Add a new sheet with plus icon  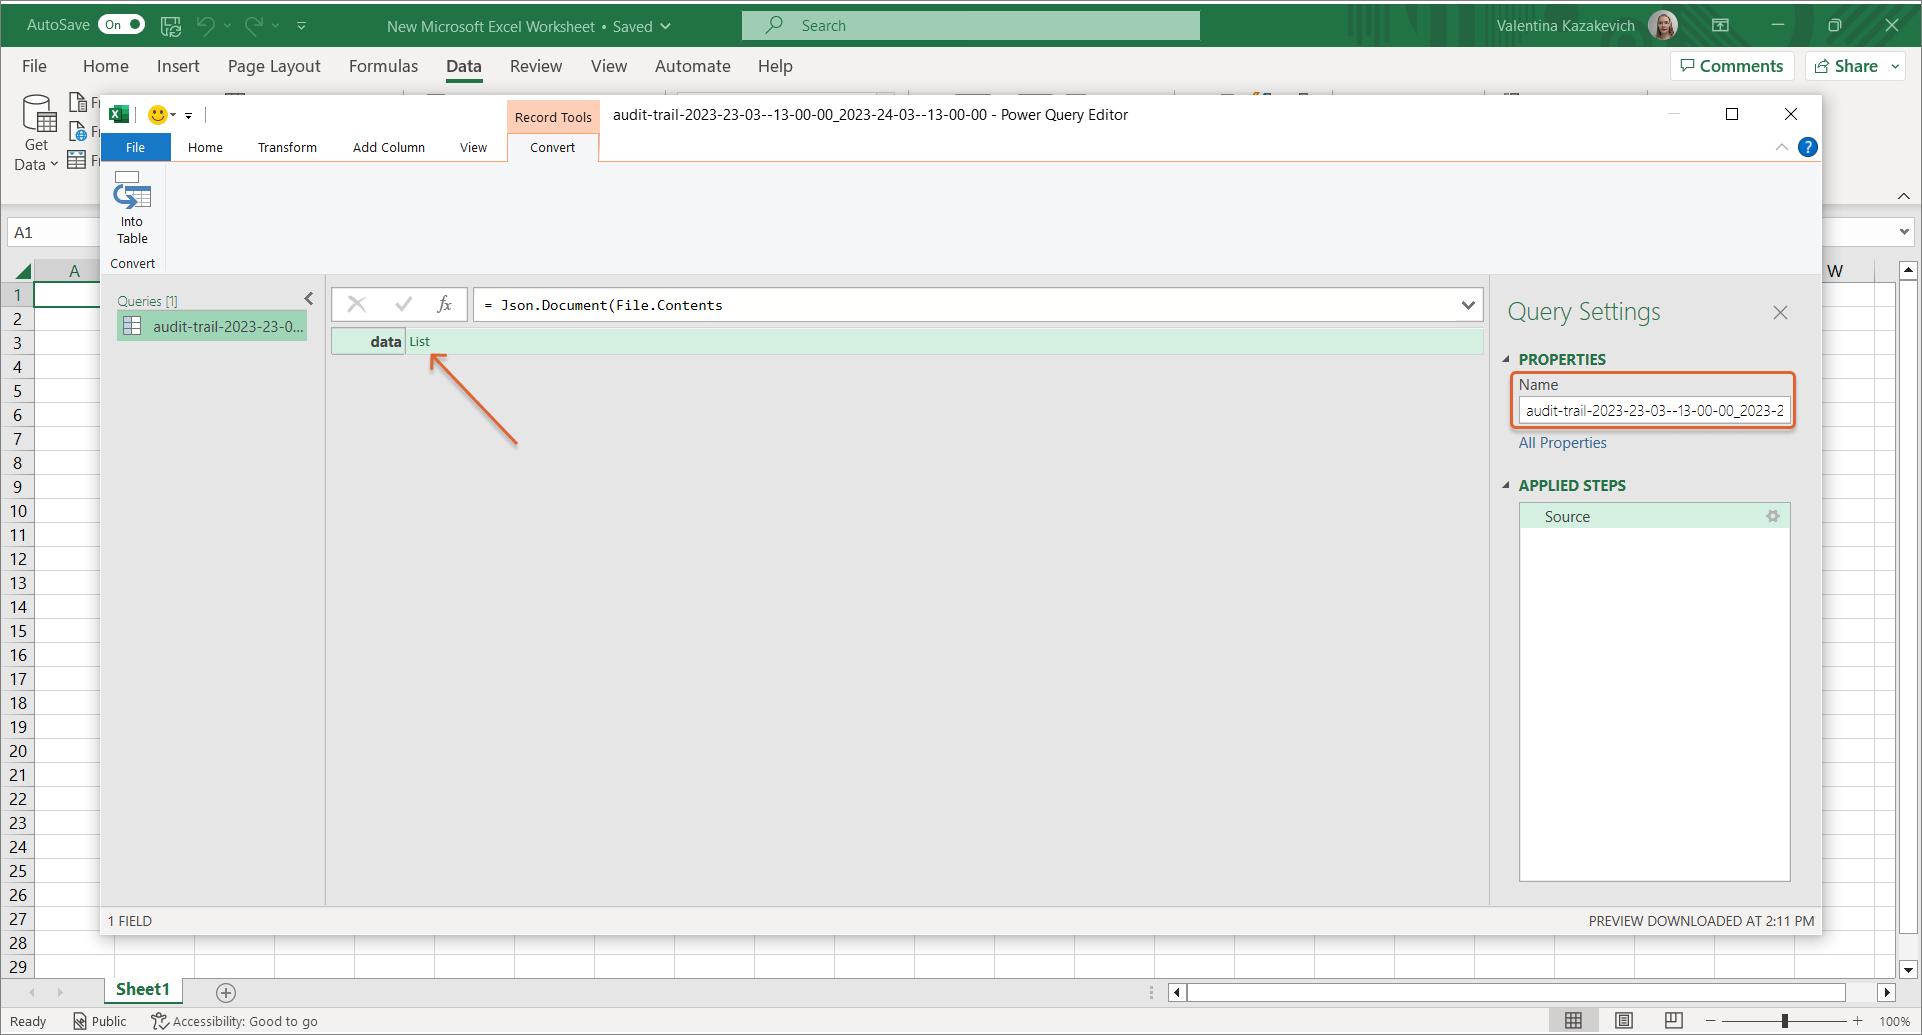pos(226,992)
